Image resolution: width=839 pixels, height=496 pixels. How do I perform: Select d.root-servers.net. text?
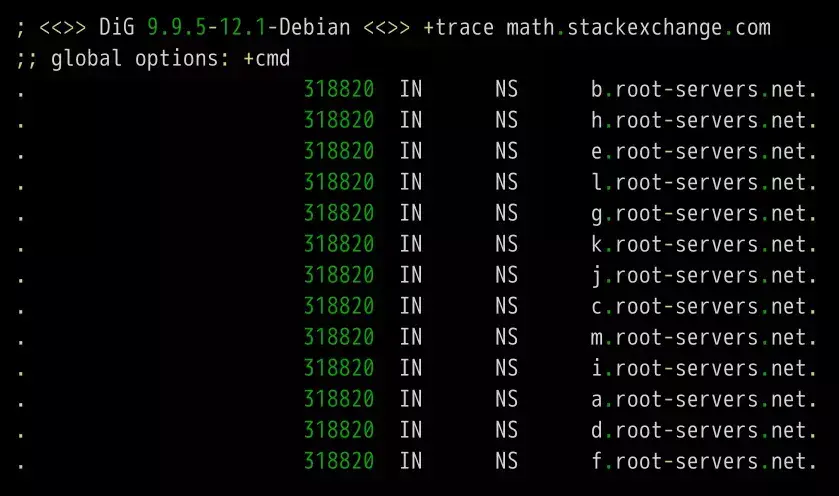[704, 431]
